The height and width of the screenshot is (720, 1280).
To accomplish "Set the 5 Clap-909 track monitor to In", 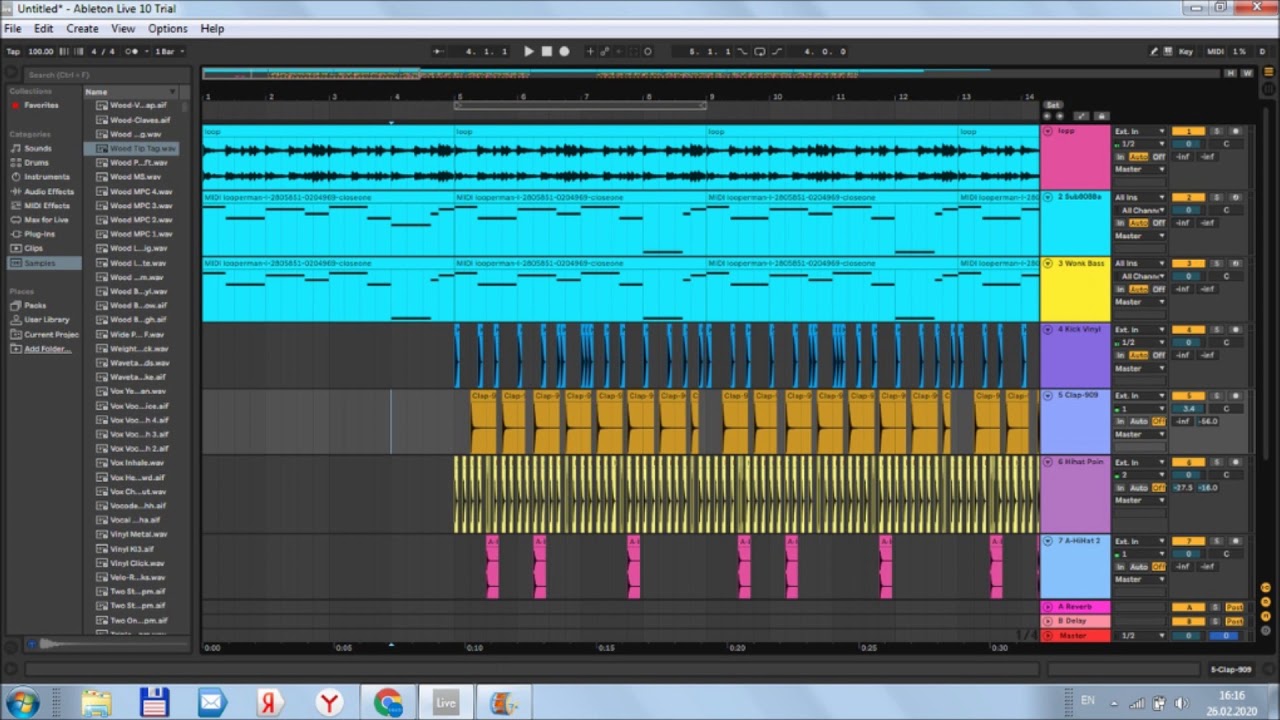I will coord(1120,421).
